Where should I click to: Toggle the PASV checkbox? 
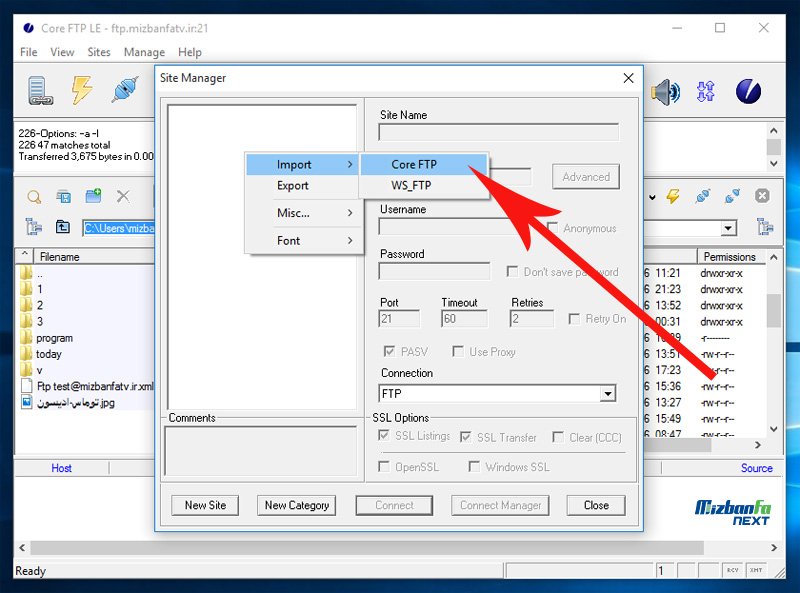[389, 352]
